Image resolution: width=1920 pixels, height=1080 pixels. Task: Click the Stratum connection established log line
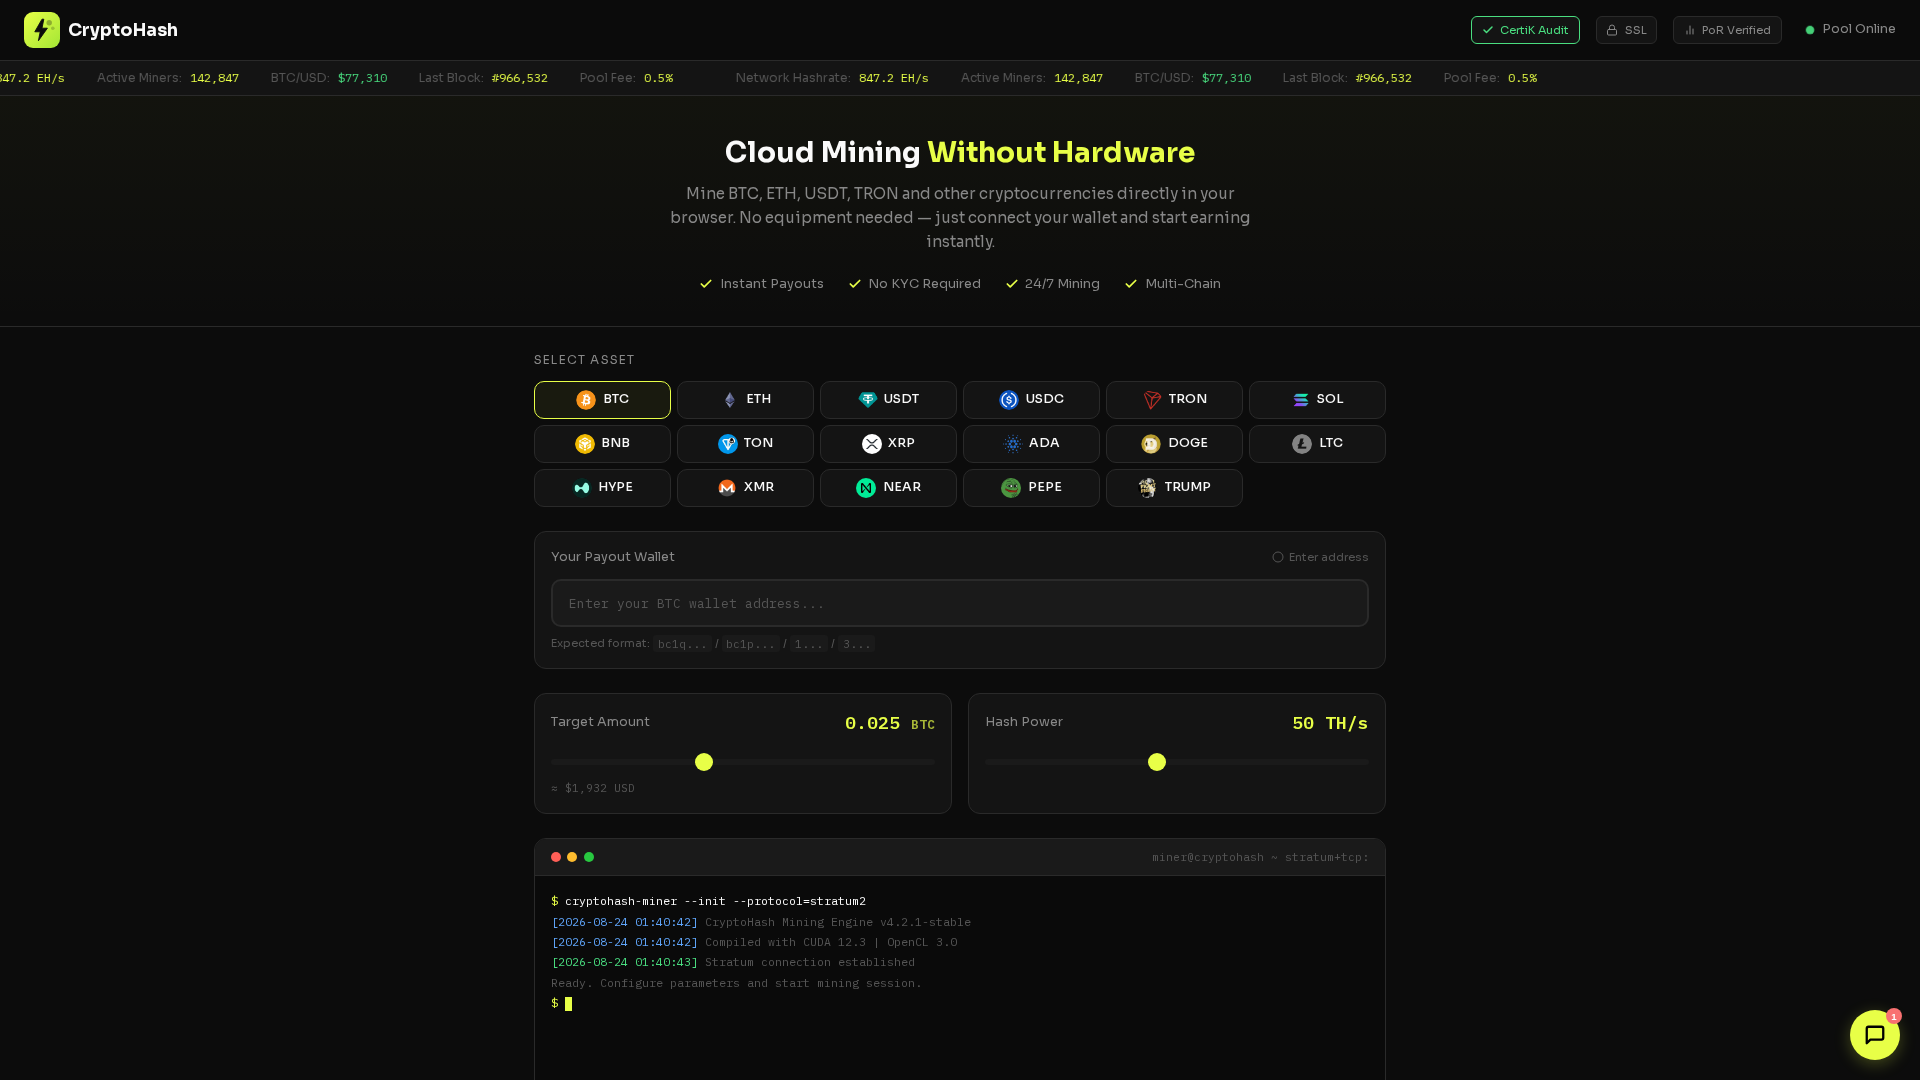point(733,963)
